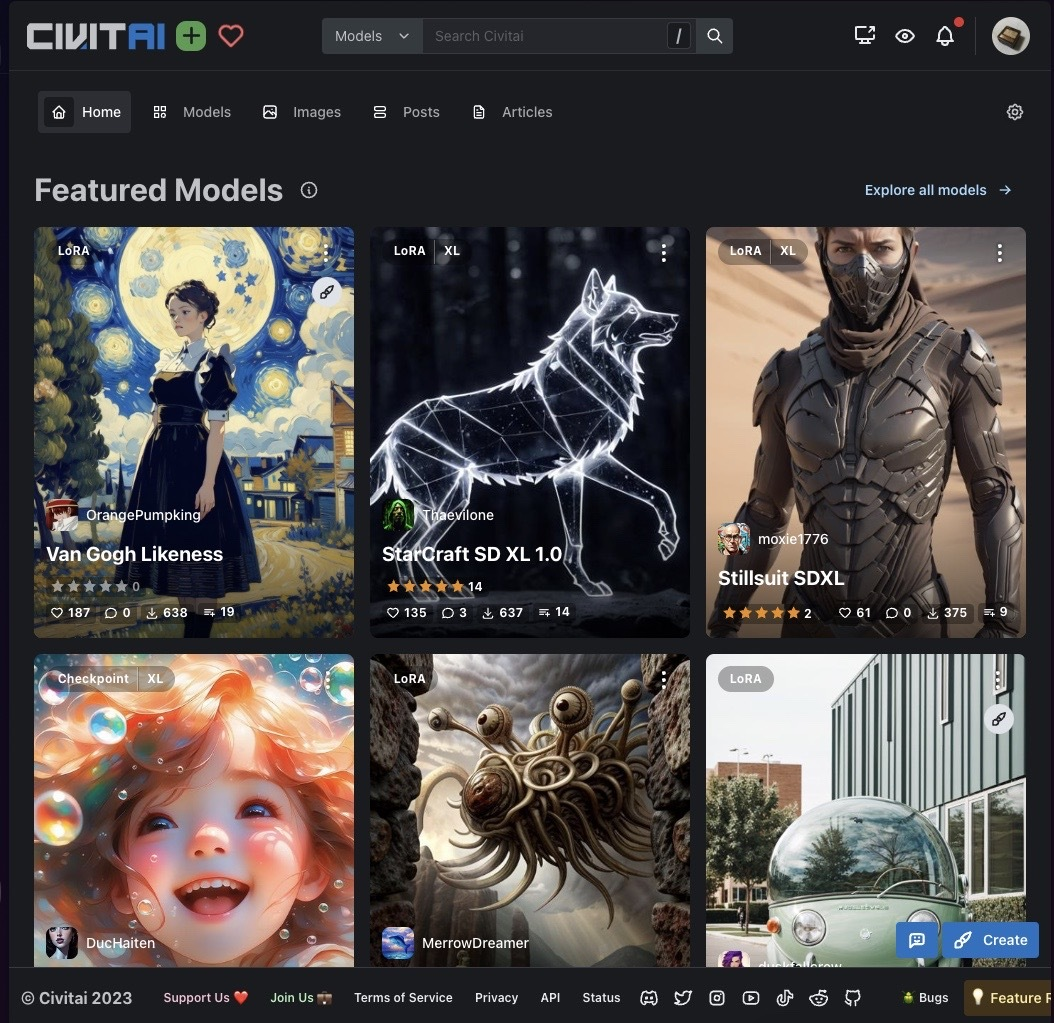Viewport: 1054px width, 1023px height.
Task: Click moxie1776 creator name
Action: pyautogui.click(x=793, y=539)
